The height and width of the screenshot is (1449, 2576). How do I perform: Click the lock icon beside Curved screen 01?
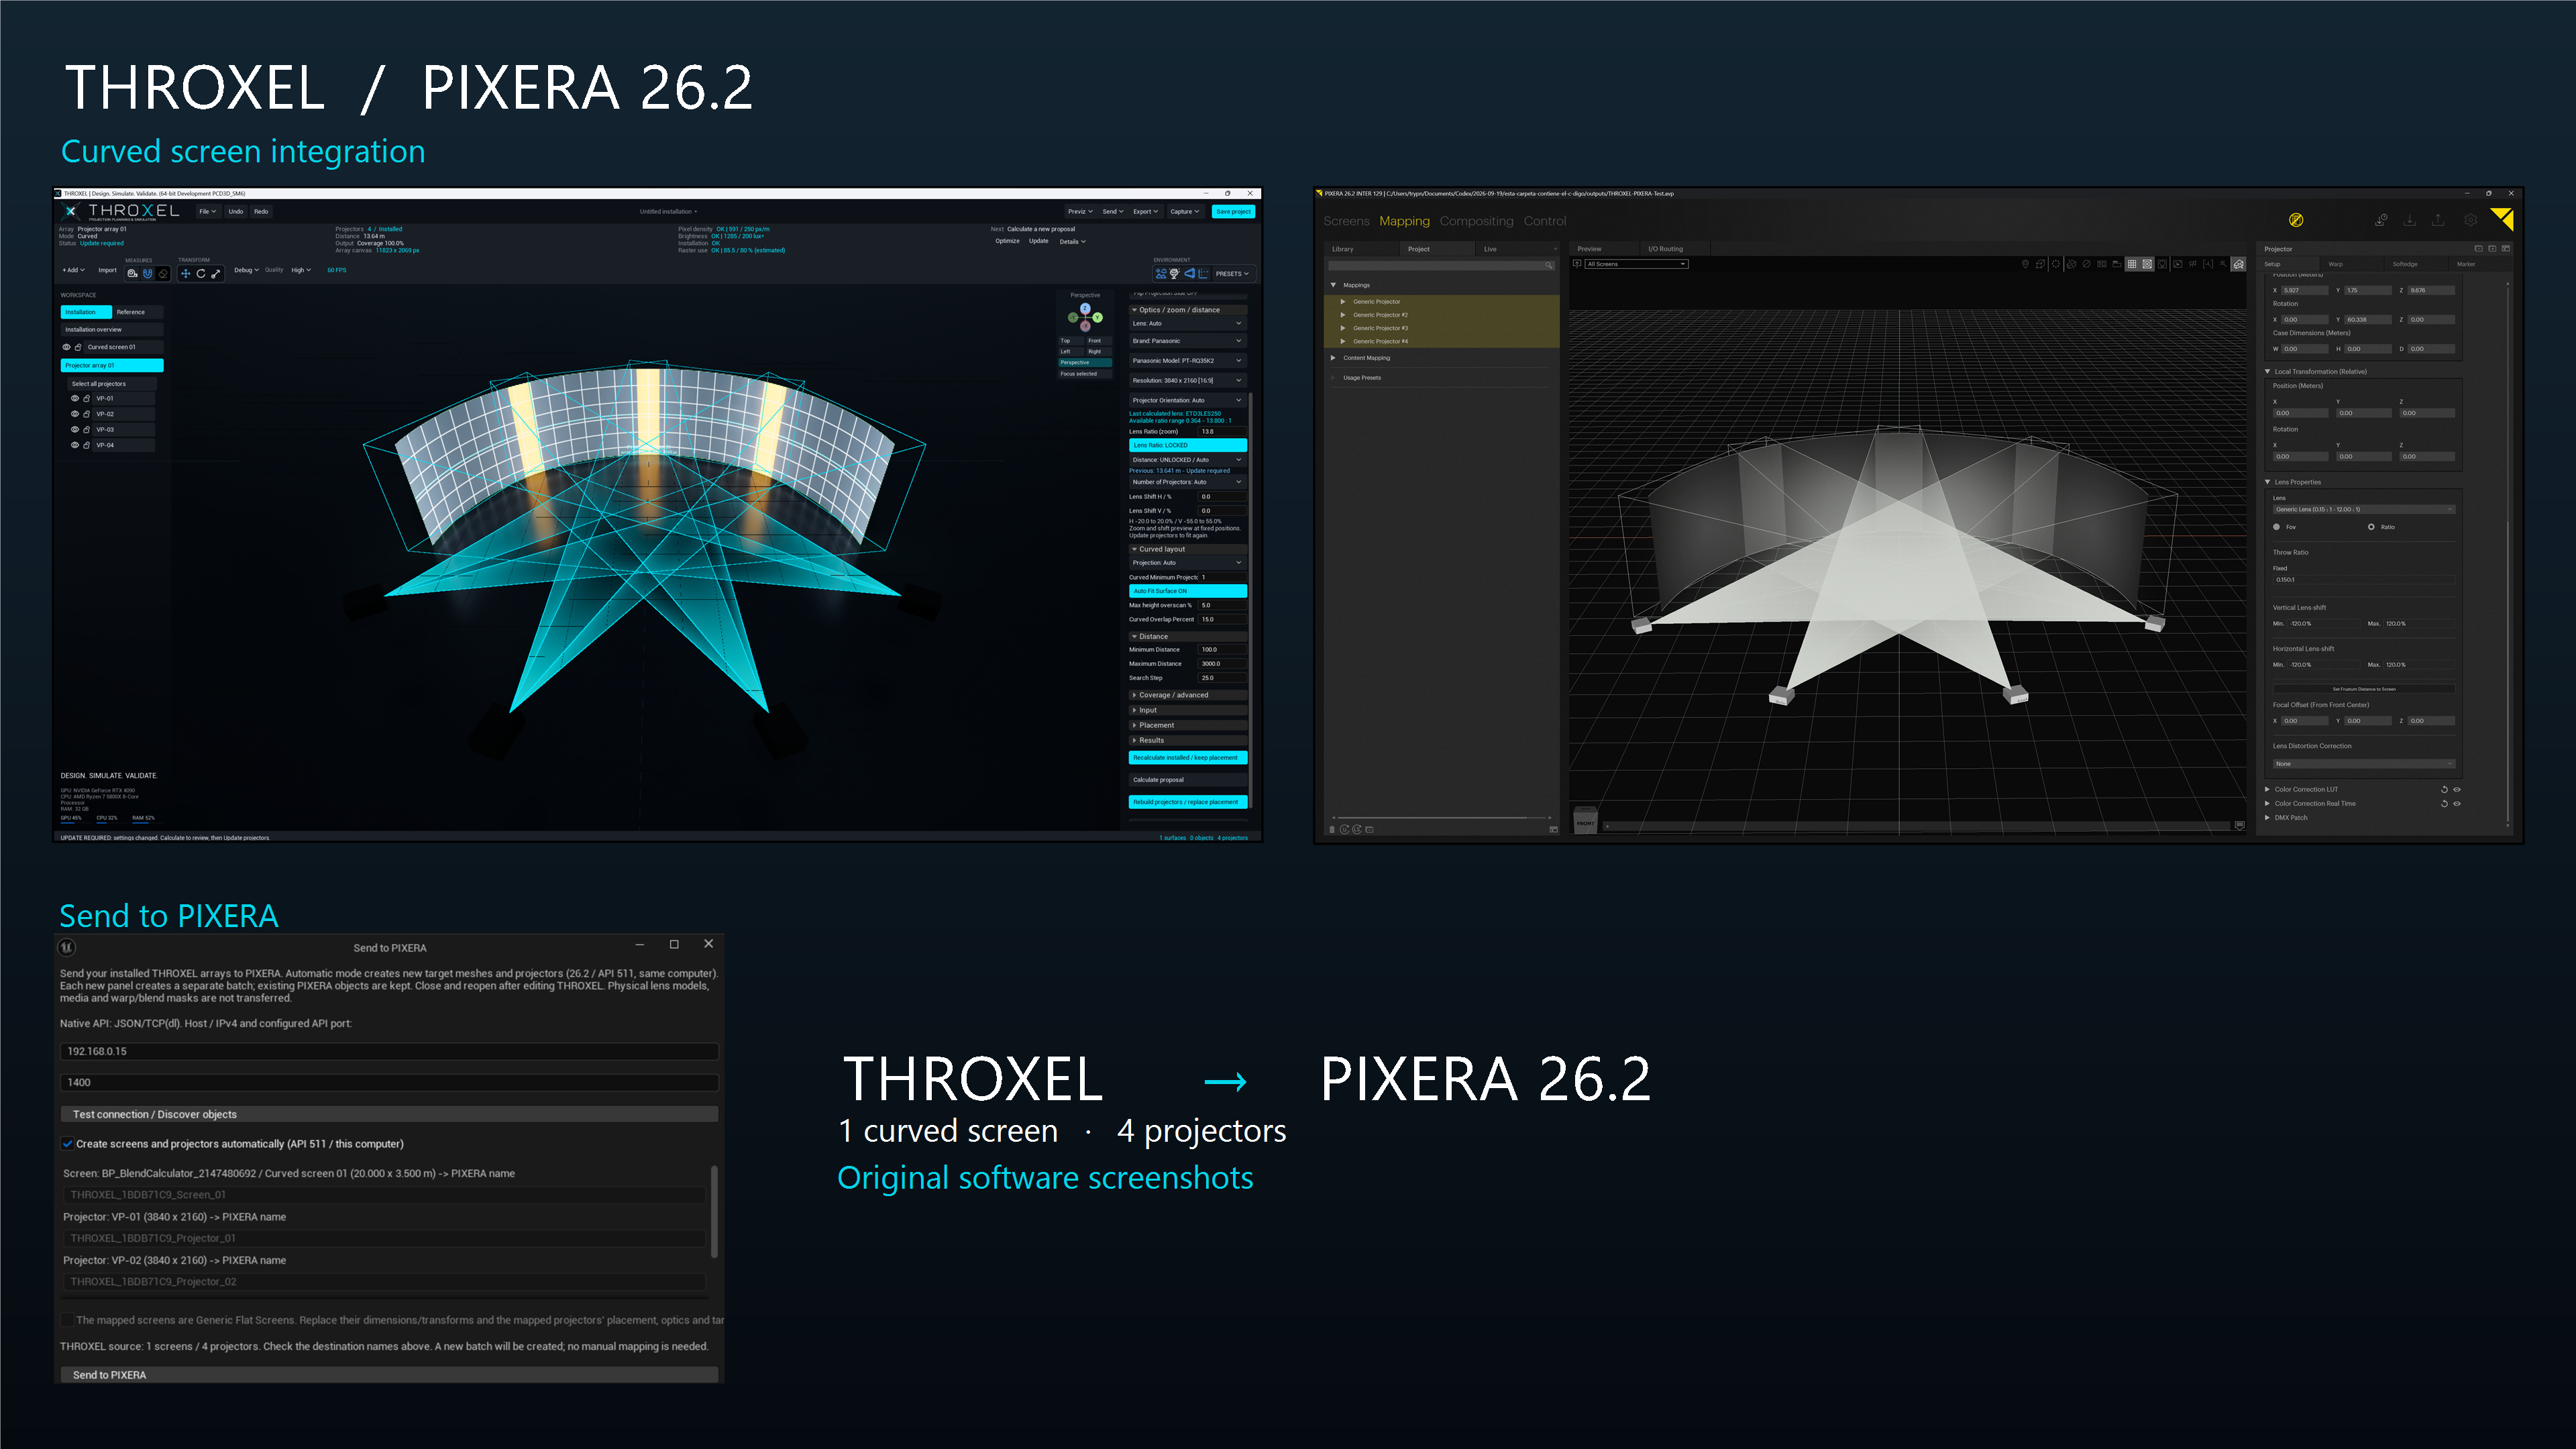tap(78, 347)
